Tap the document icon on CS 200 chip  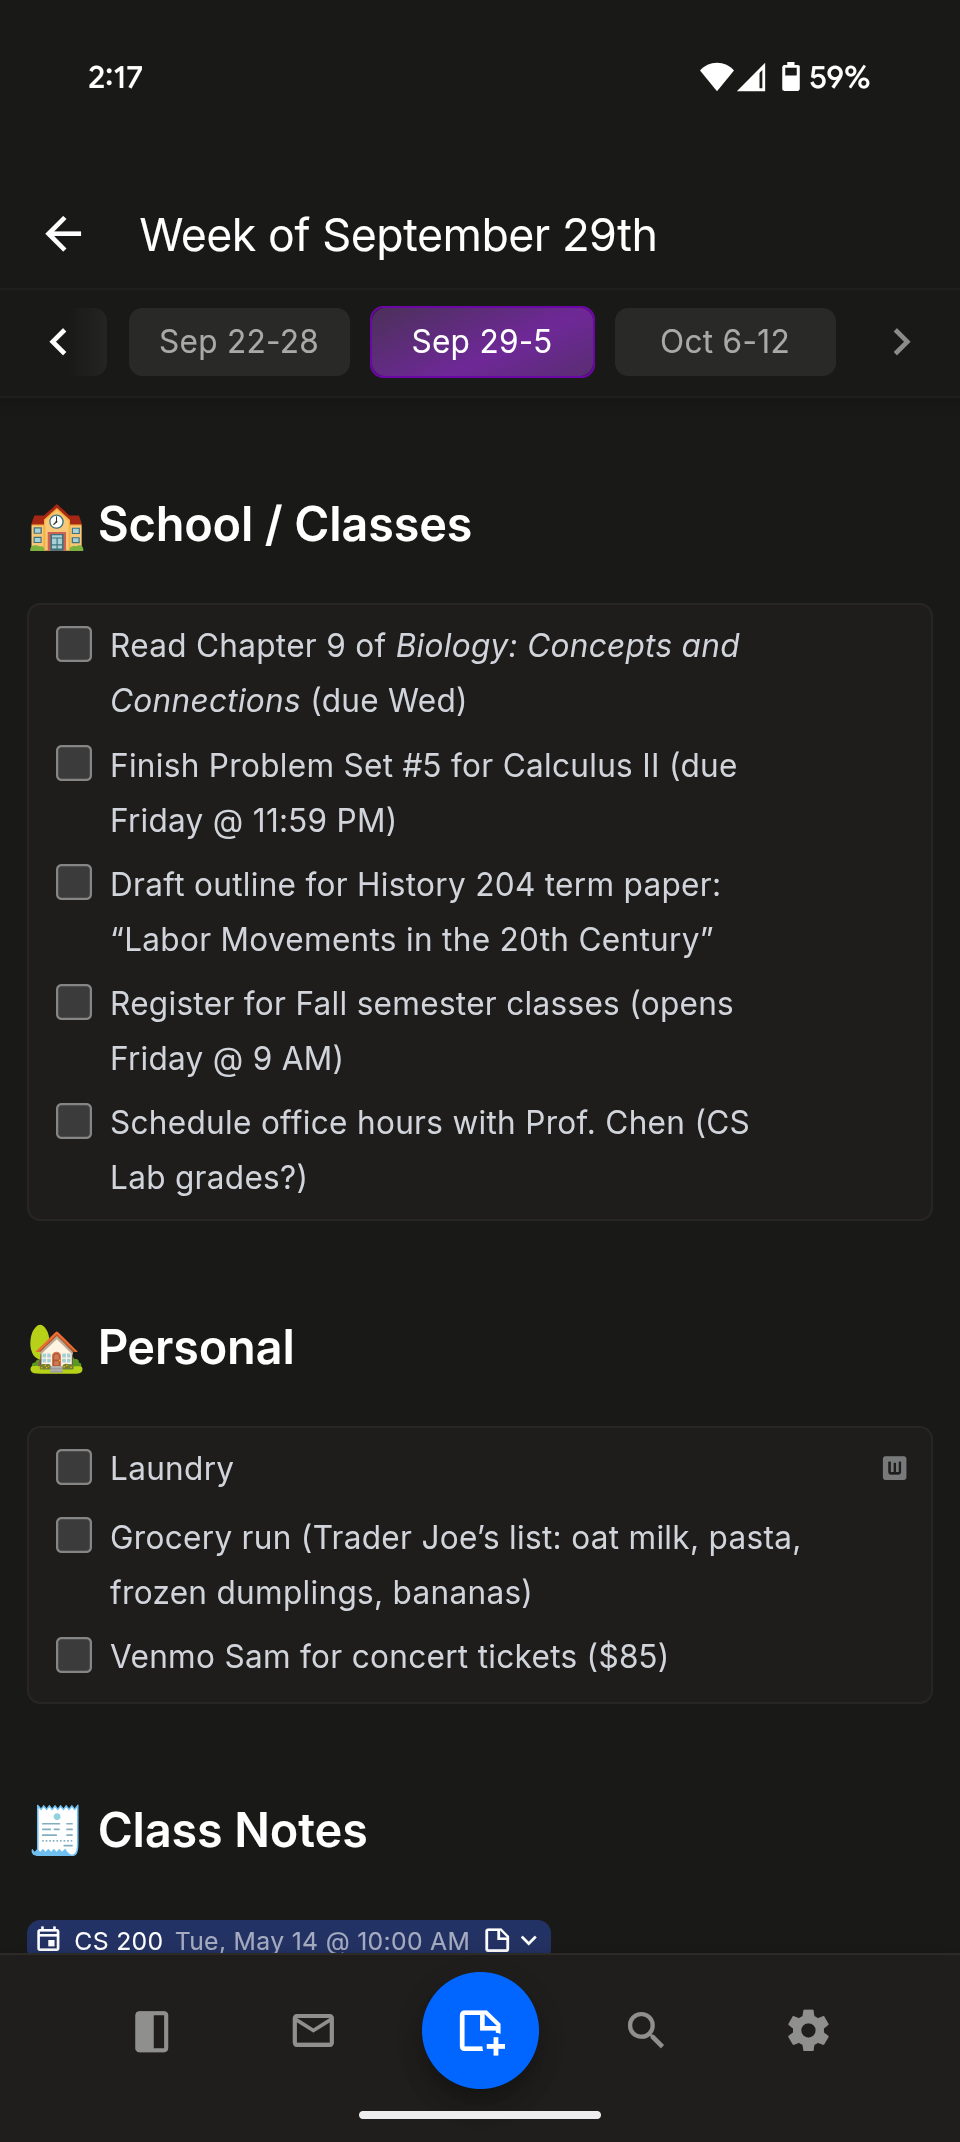pos(497,1939)
